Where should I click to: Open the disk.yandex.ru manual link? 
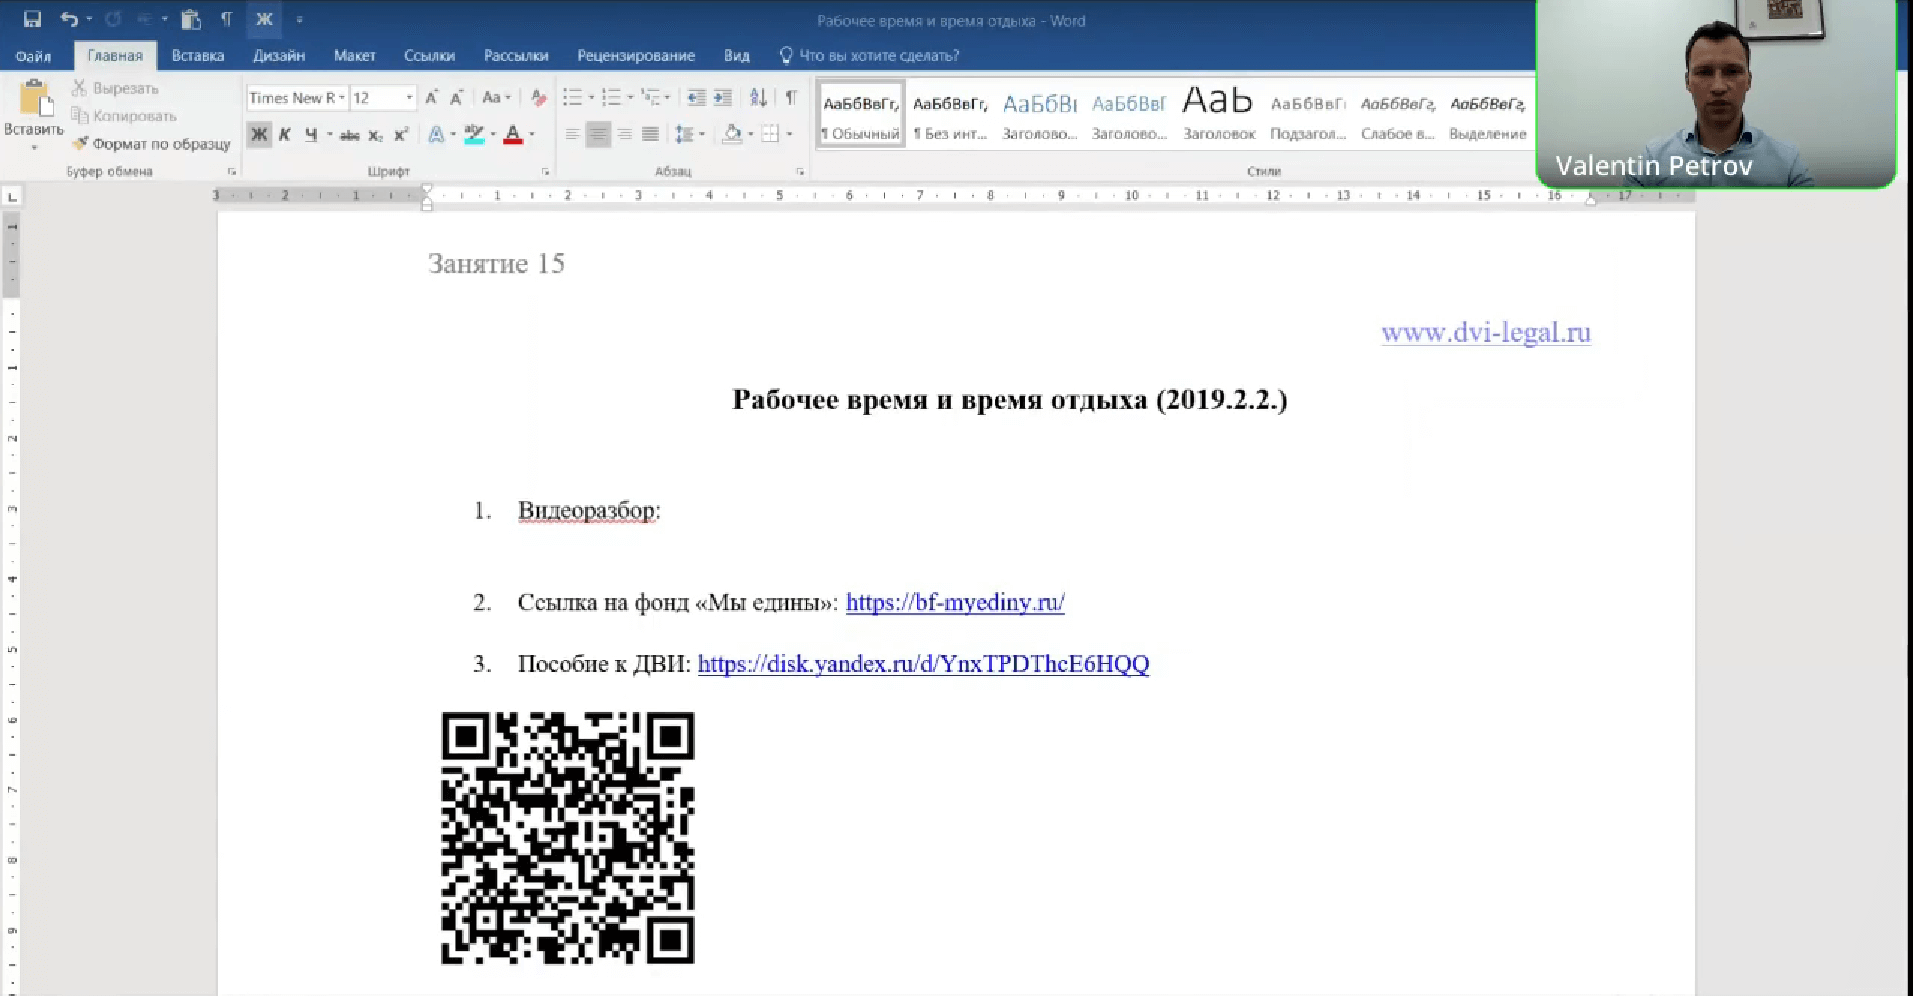point(923,664)
